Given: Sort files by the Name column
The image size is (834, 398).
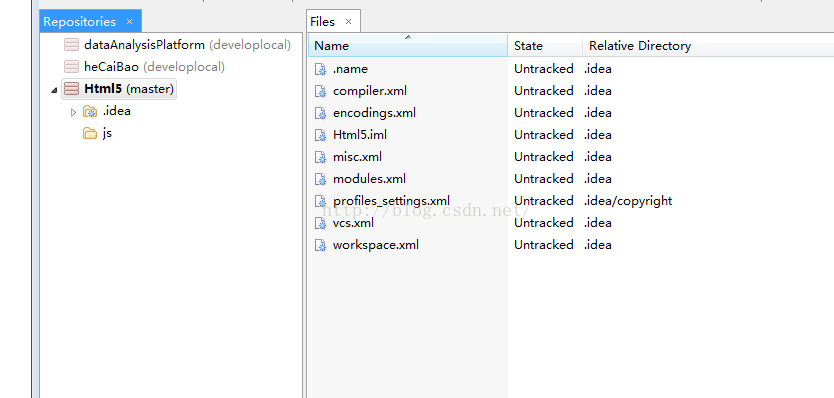Looking at the screenshot, I should pyautogui.click(x=407, y=46).
